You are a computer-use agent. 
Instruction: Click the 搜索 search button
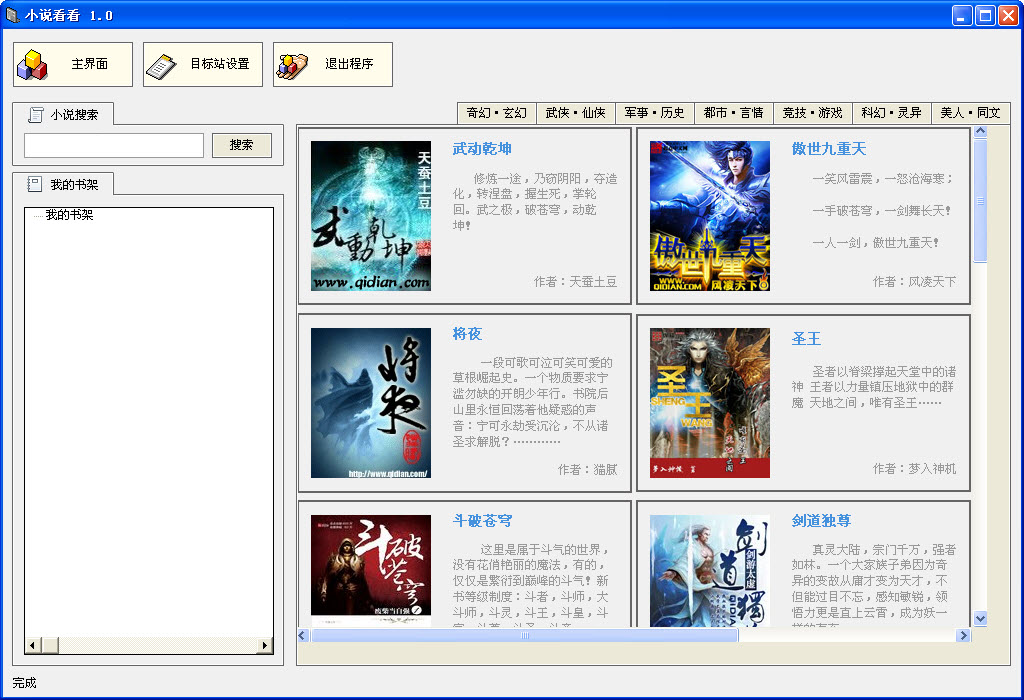click(x=242, y=145)
